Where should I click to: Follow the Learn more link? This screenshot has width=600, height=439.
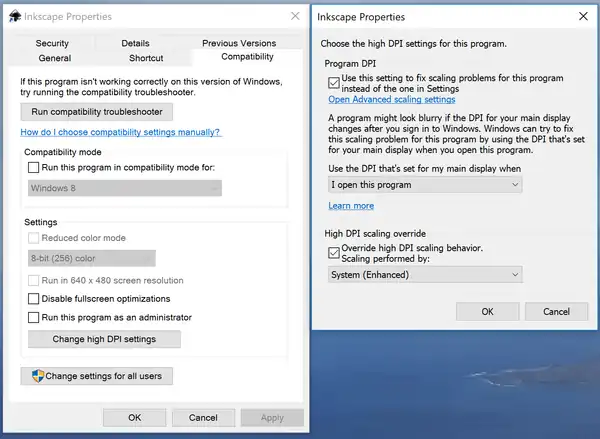pyautogui.click(x=351, y=206)
